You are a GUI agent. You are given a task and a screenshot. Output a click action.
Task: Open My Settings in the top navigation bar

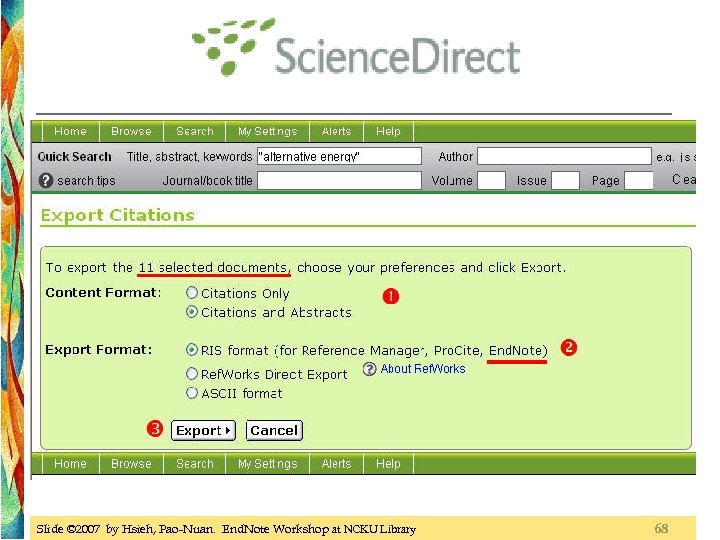click(x=268, y=131)
